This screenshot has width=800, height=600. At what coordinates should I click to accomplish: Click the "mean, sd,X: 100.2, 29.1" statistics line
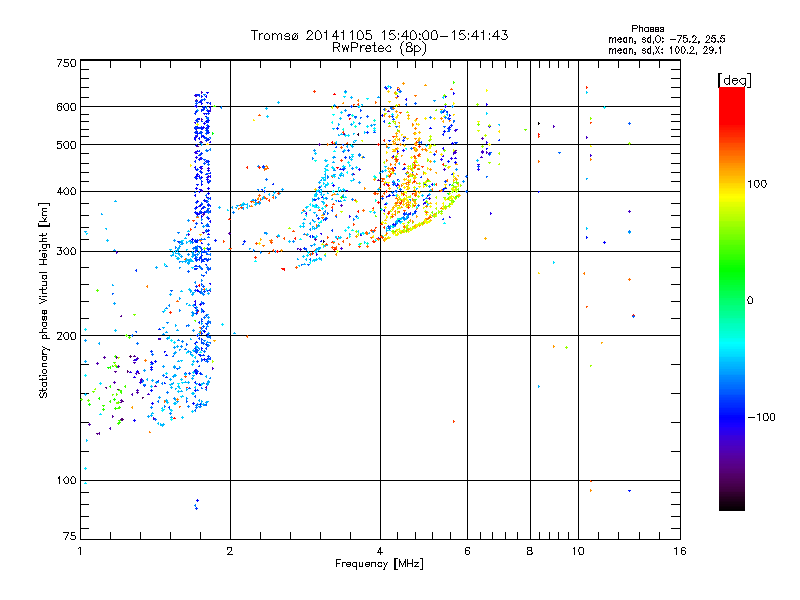[x=665, y=50]
